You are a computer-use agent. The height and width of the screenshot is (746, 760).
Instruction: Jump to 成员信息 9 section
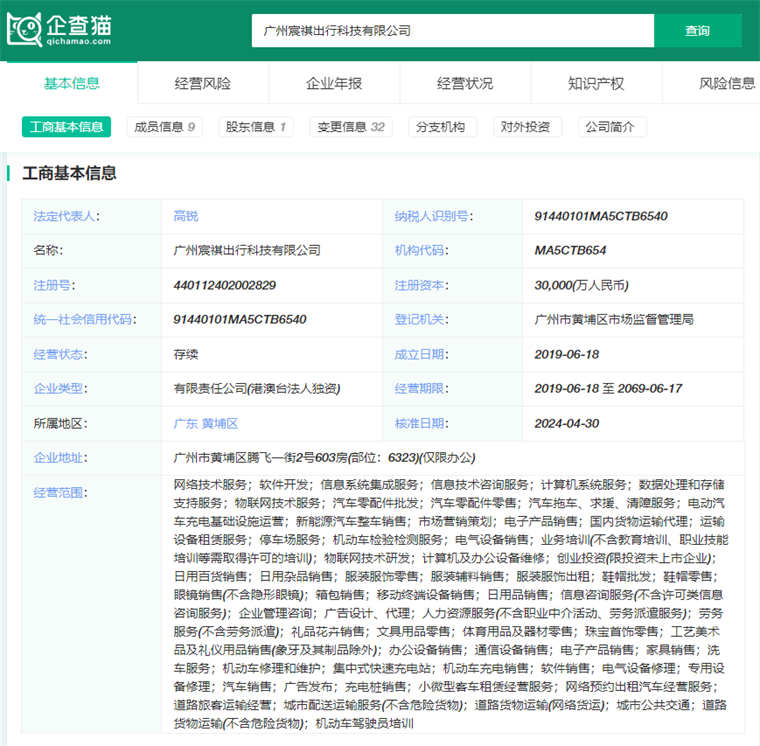[164, 127]
